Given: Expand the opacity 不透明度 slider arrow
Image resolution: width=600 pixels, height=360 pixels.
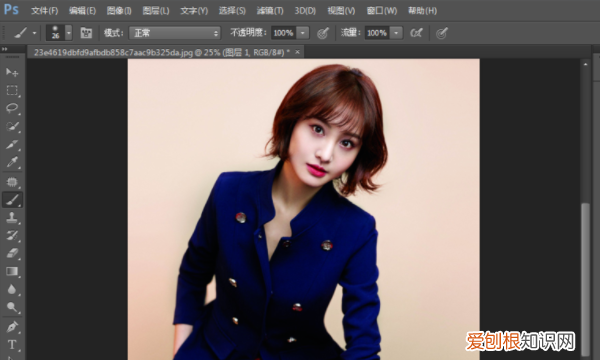Looking at the screenshot, I should (x=303, y=33).
